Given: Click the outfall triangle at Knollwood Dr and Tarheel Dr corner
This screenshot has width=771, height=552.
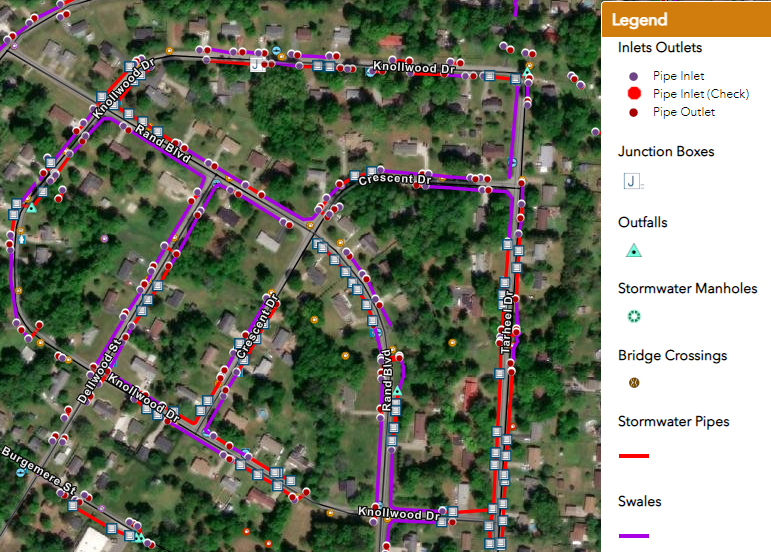Looking at the screenshot, I should (x=527, y=72).
